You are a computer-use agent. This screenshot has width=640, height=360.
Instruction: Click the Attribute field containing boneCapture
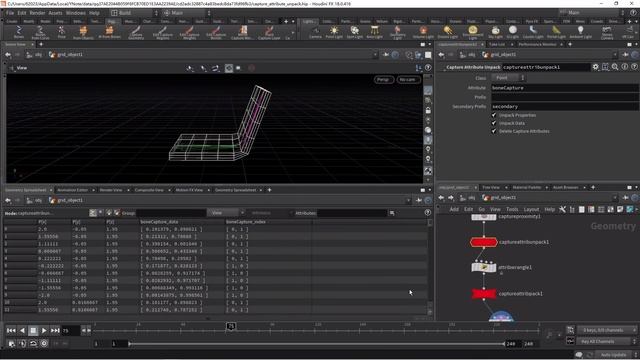[565, 88]
